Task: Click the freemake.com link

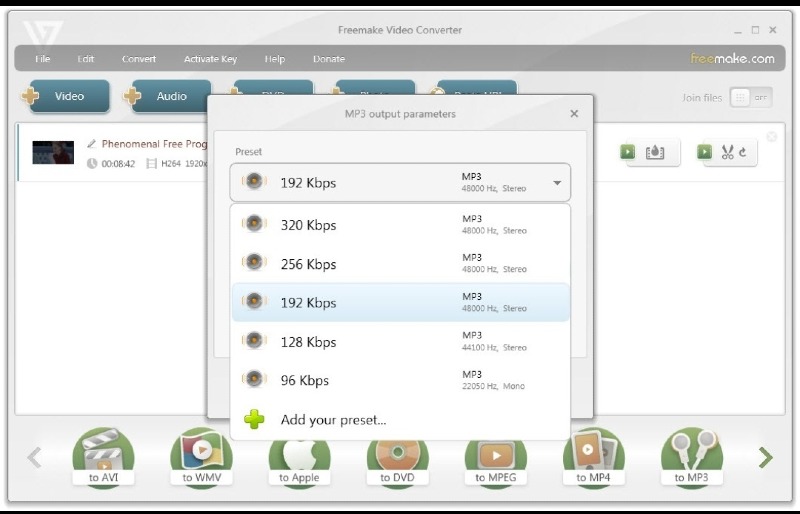Action: tap(732, 58)
